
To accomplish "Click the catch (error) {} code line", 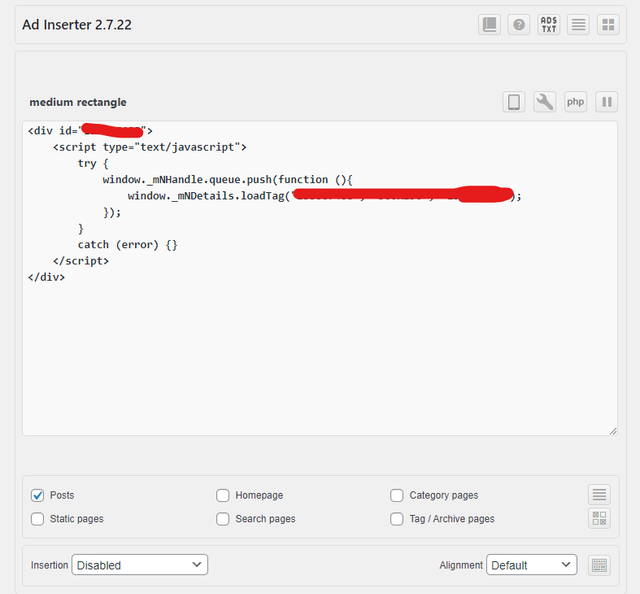I will tap(128, 245).
